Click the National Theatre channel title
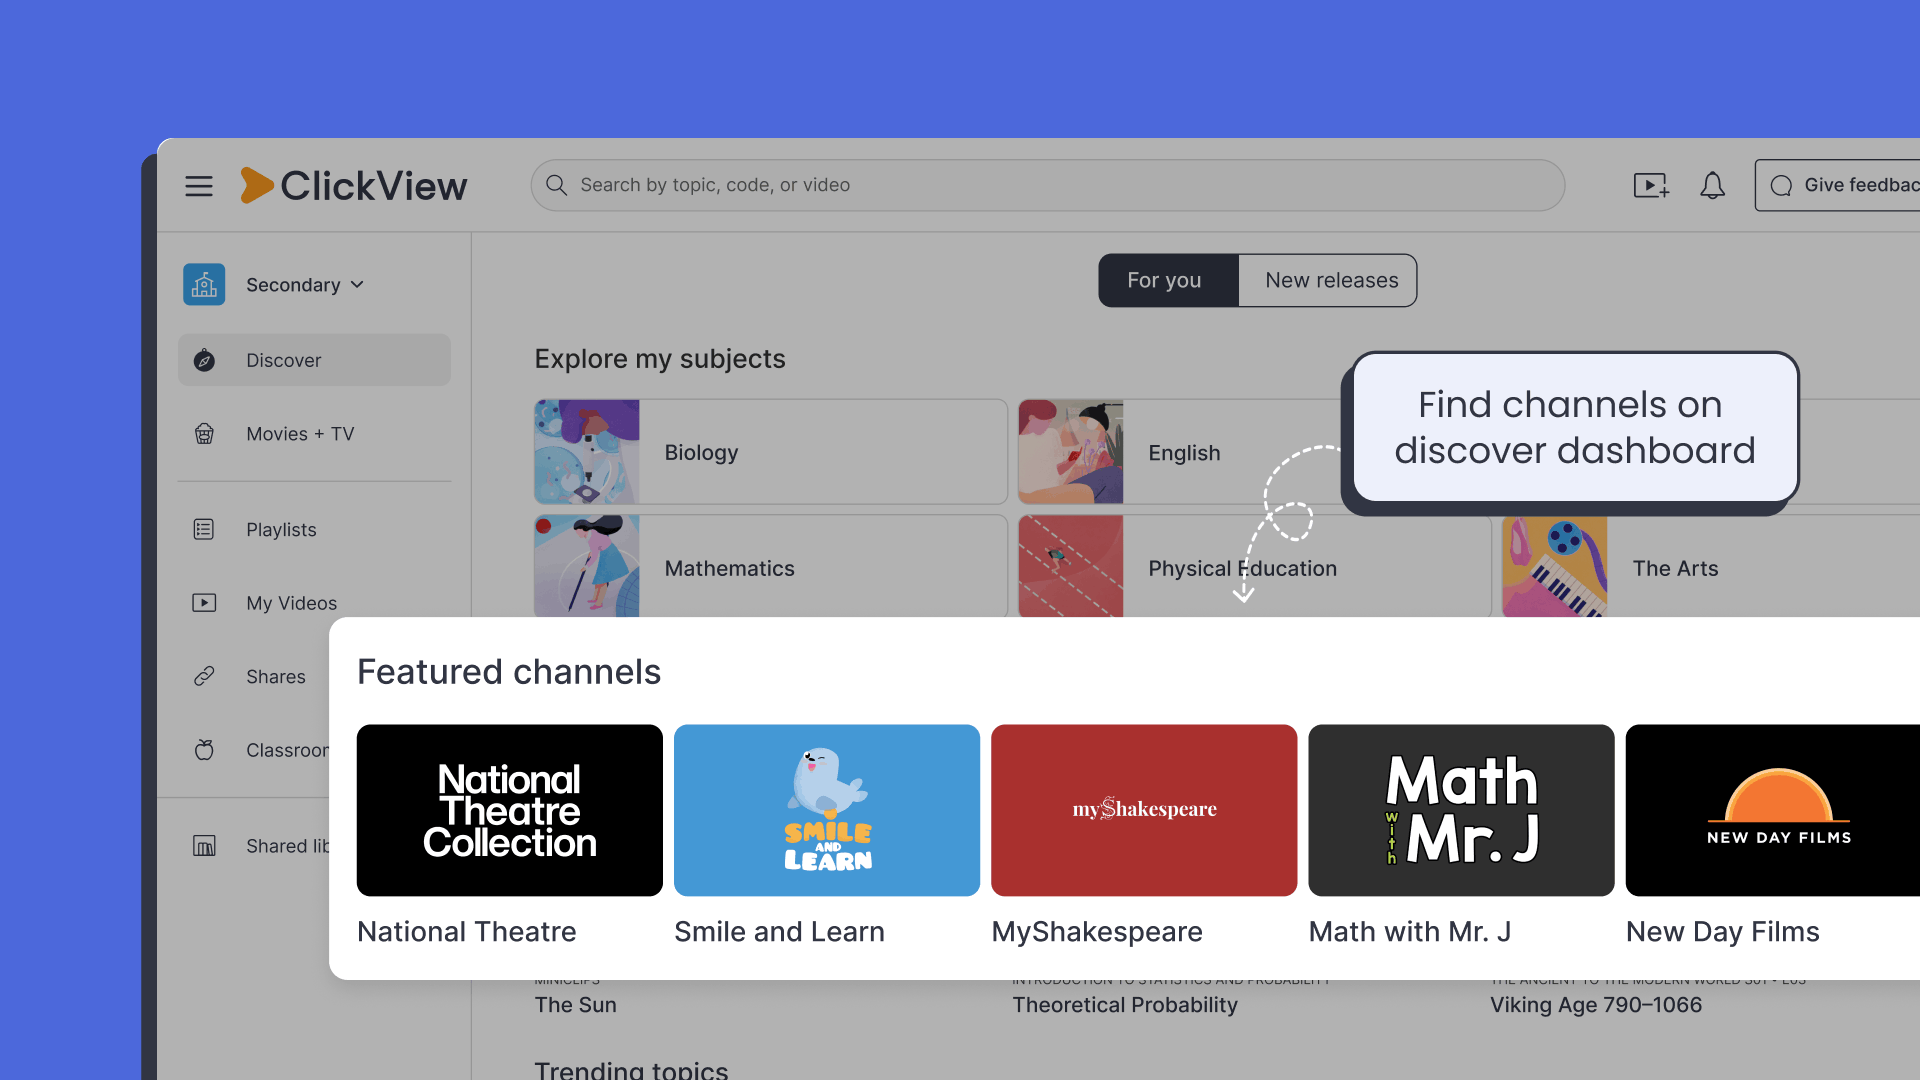 [x=467, y=932]
